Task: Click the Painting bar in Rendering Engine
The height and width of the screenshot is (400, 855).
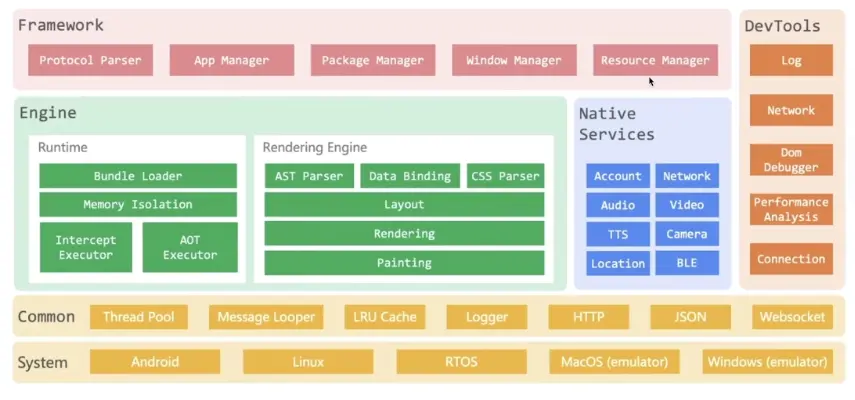Action: click(x=404, y=263)
